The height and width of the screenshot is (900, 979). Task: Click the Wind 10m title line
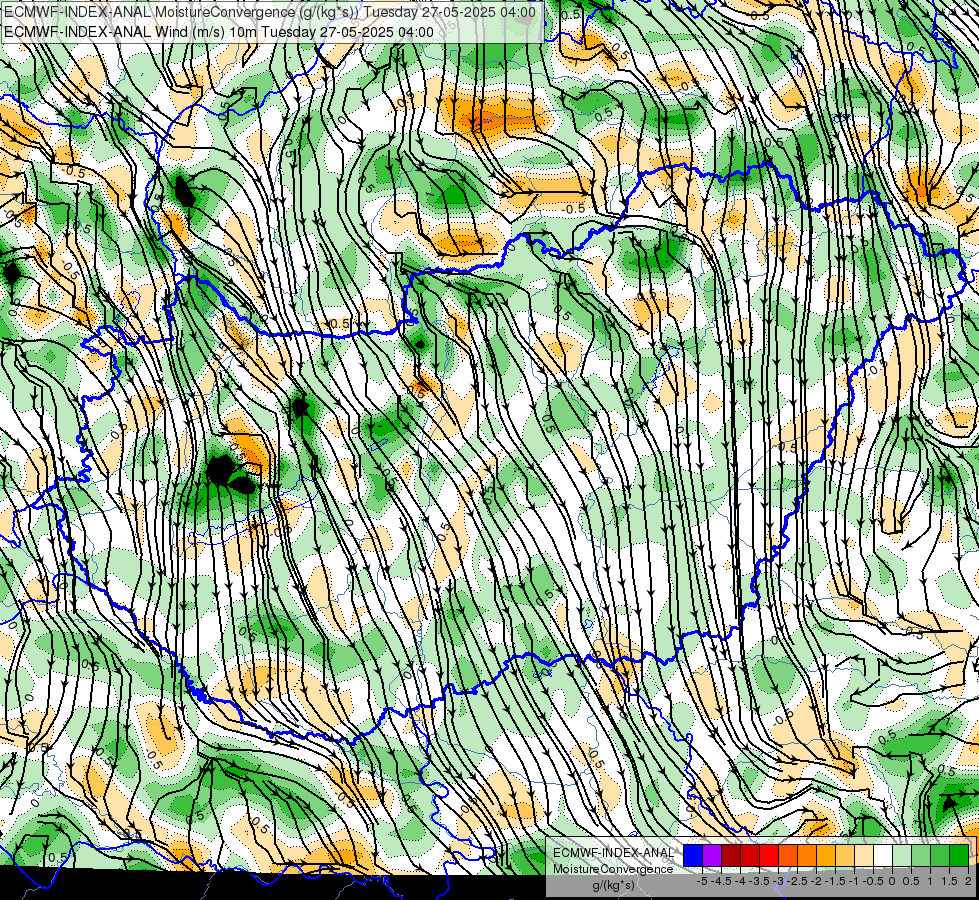tap(219, 32)
